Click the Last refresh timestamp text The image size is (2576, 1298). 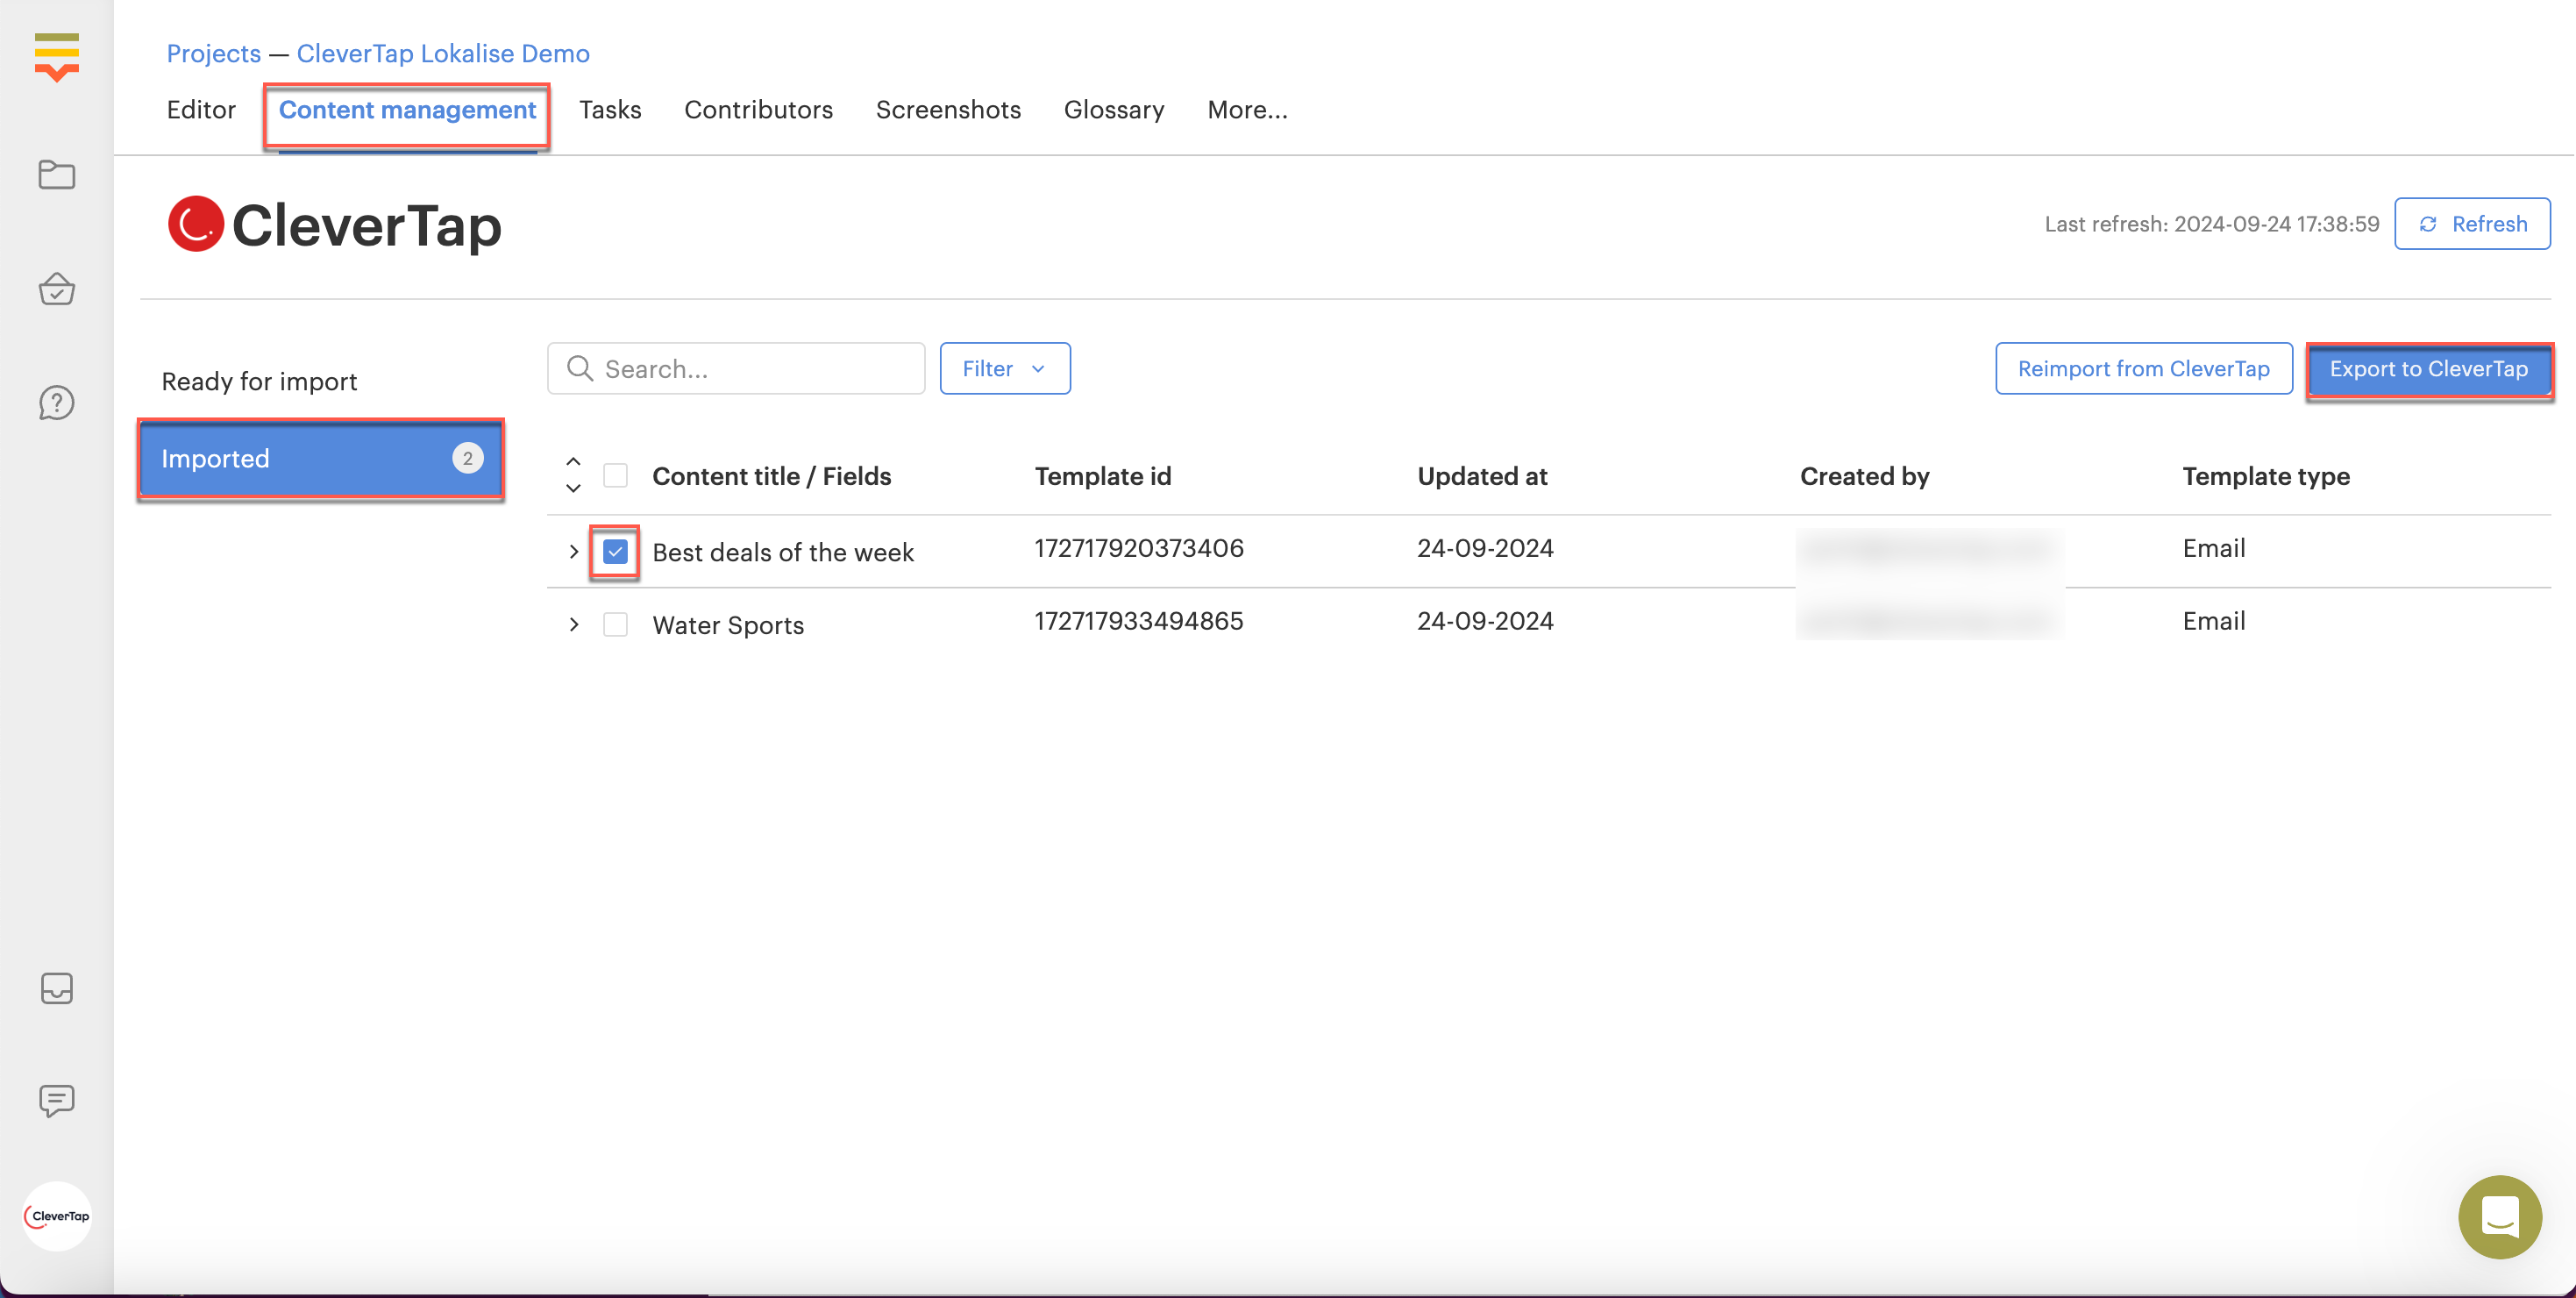pyautogui.click(x=2212, y=224)
